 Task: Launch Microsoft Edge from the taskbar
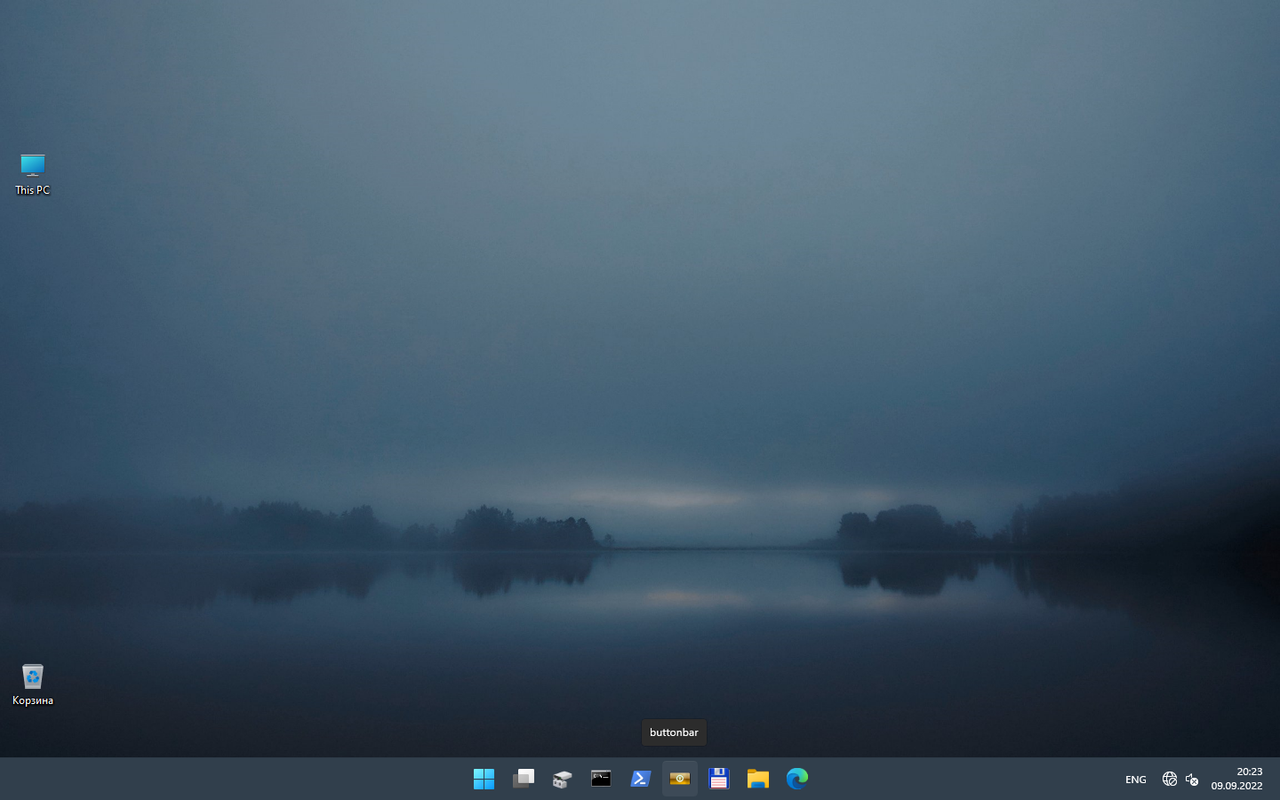[x=797, y=779]
